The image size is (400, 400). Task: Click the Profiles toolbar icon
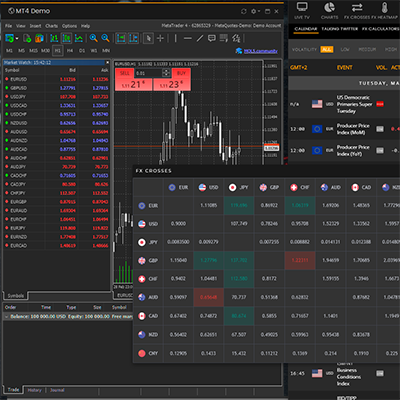(27, 38)
